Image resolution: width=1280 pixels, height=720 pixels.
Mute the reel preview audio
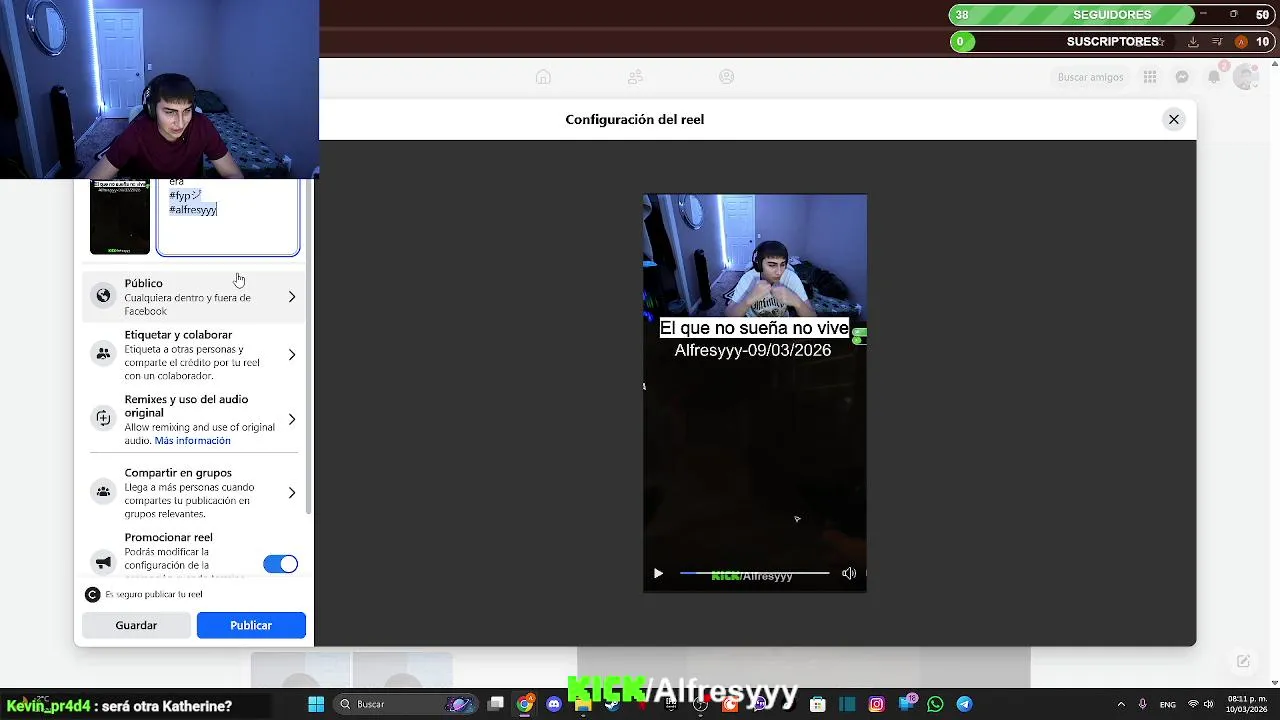pyautogui.click(x=849, y=573)
